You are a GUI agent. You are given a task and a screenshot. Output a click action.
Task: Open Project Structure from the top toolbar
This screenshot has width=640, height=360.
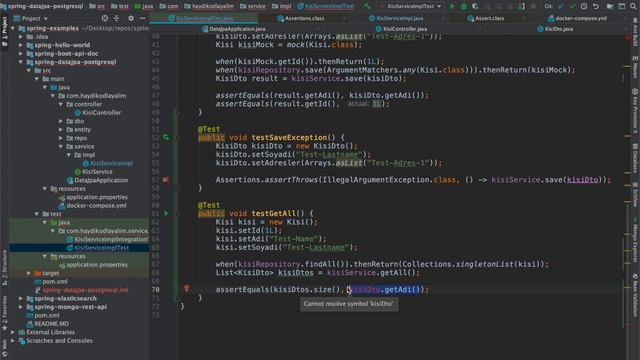(610, 6)
